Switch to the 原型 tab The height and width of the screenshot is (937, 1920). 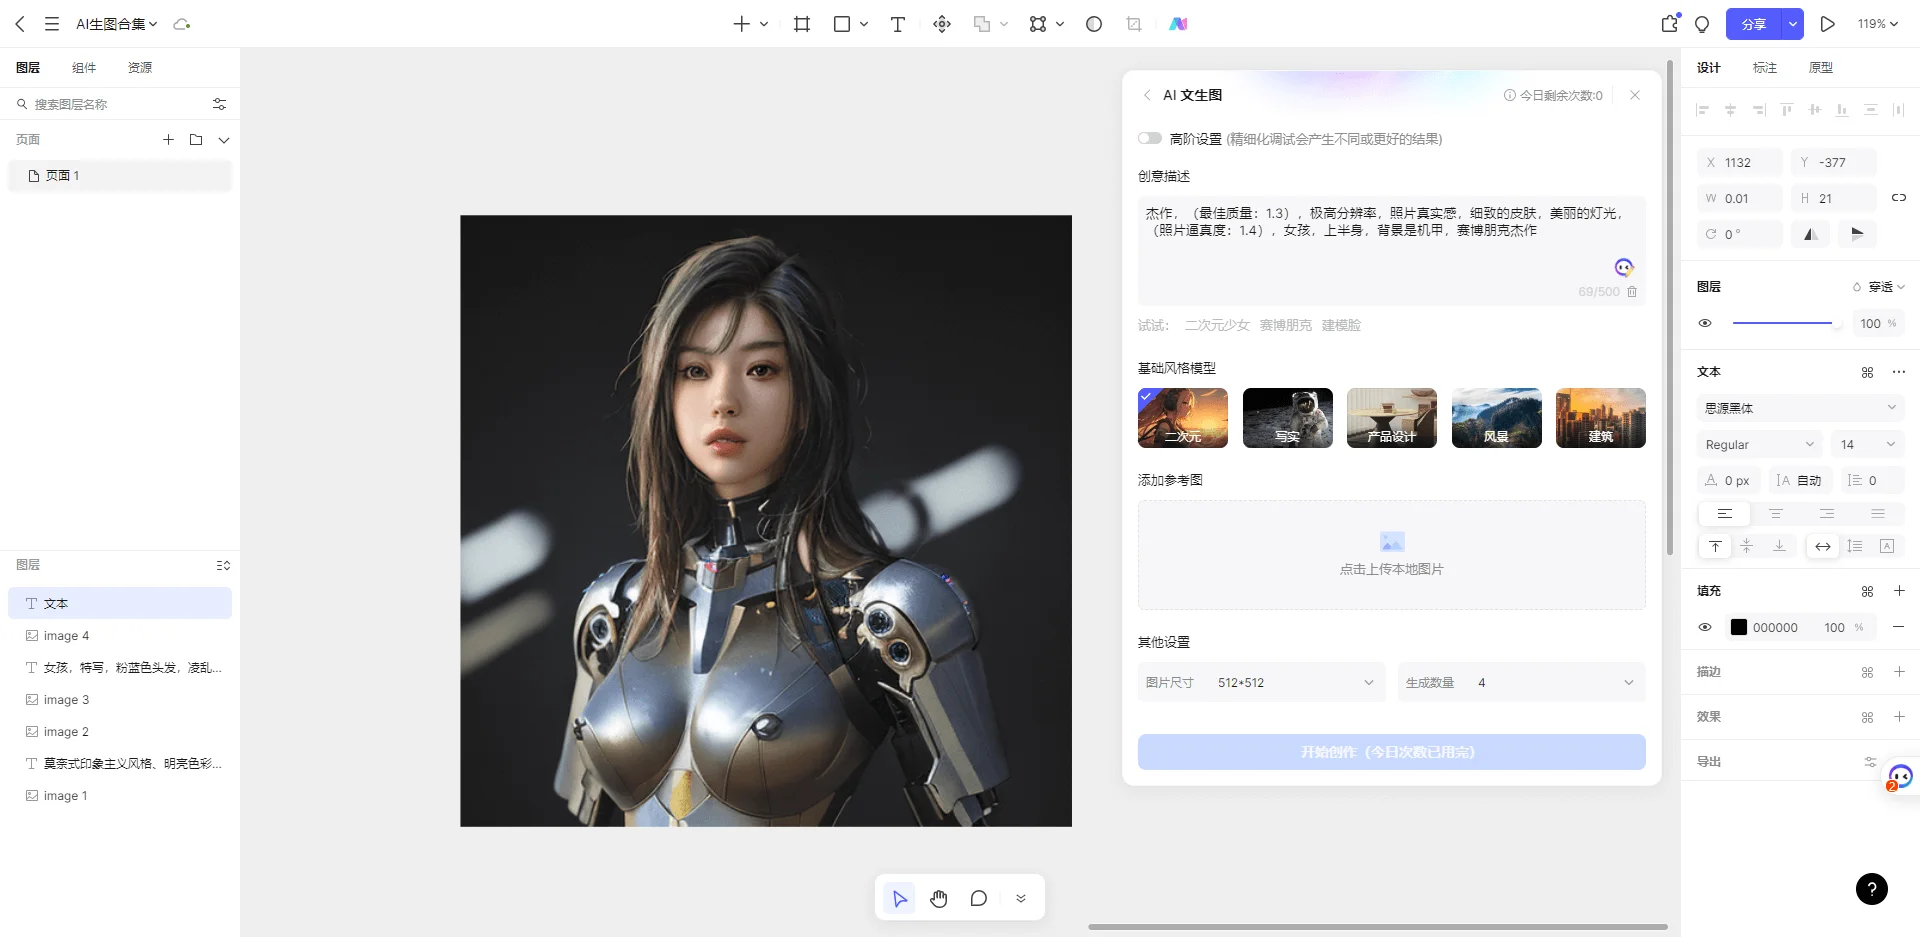pos(1820,68)
